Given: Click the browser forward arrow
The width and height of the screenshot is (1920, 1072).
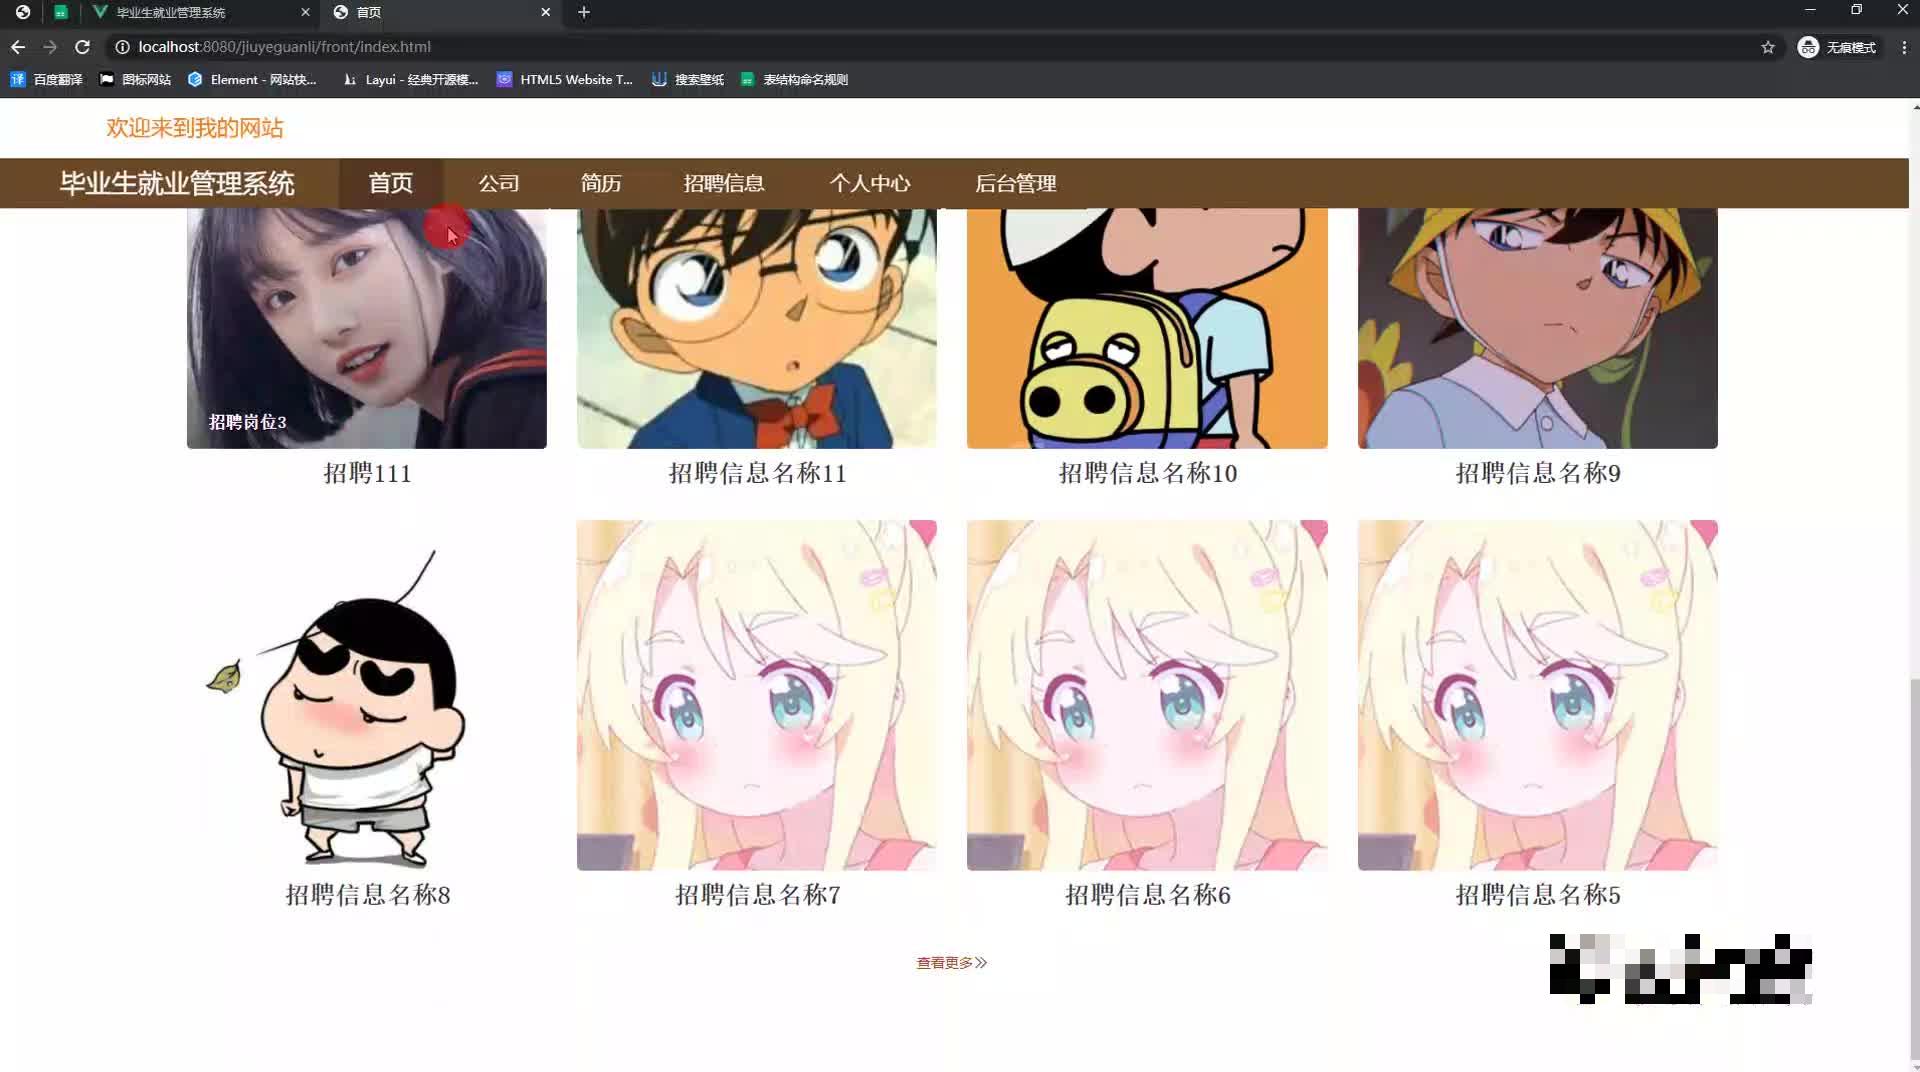Looking at the screenshot, I should coord(50,47).
